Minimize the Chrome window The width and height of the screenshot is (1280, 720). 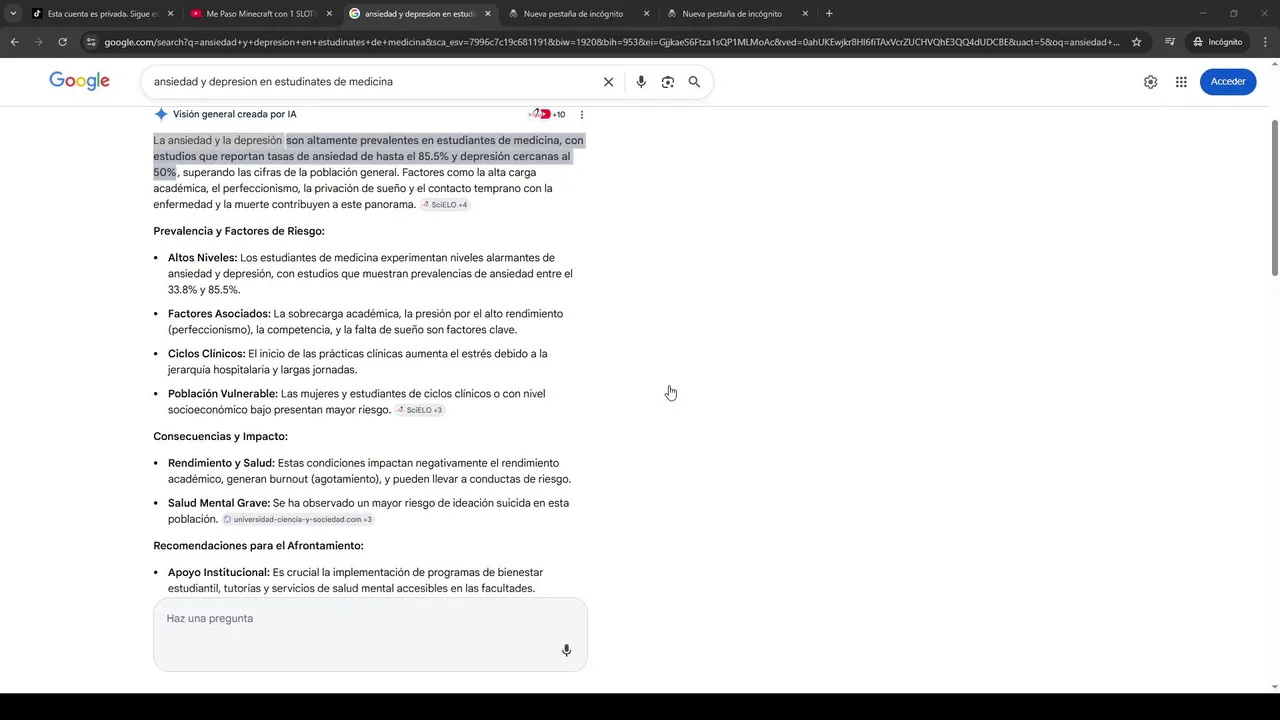point(1203,14)
